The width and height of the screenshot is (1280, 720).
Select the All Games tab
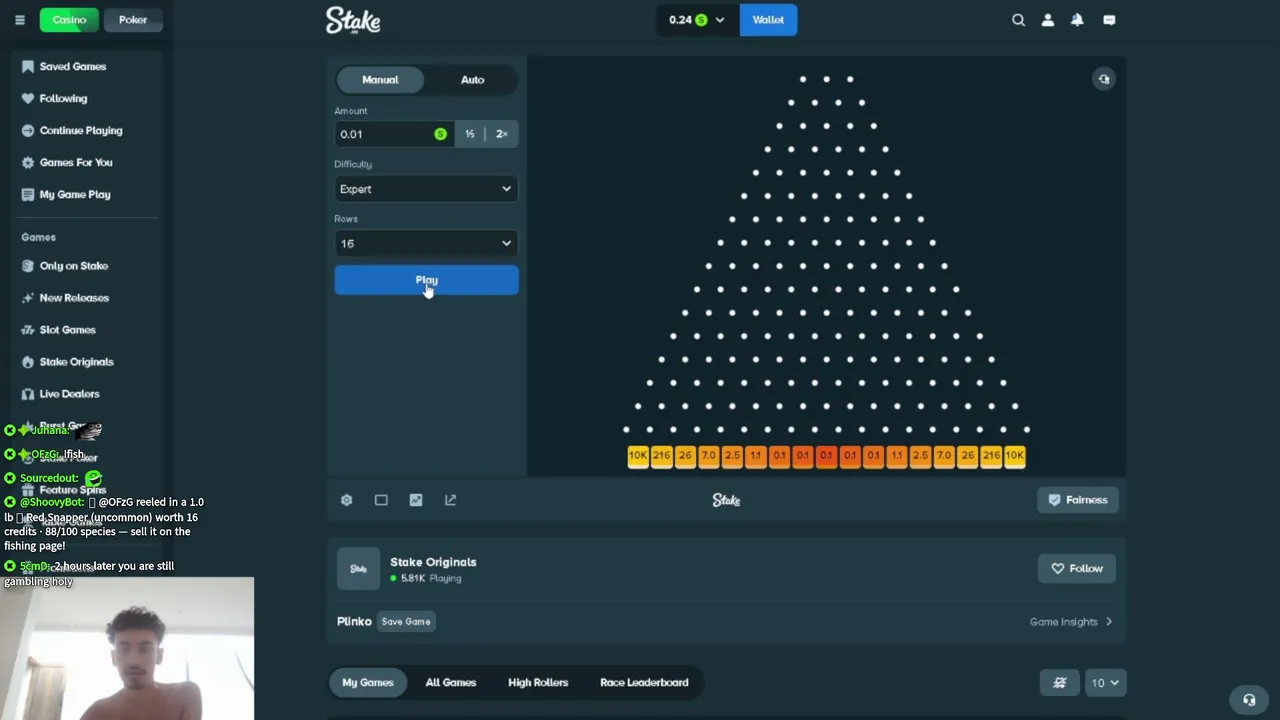coord(451,683)
